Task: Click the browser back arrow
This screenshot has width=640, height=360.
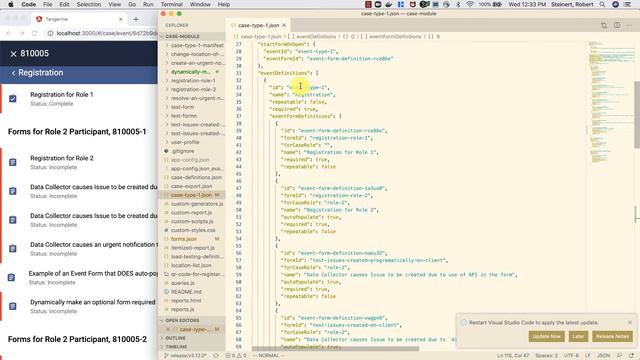Action: point(9,33)
